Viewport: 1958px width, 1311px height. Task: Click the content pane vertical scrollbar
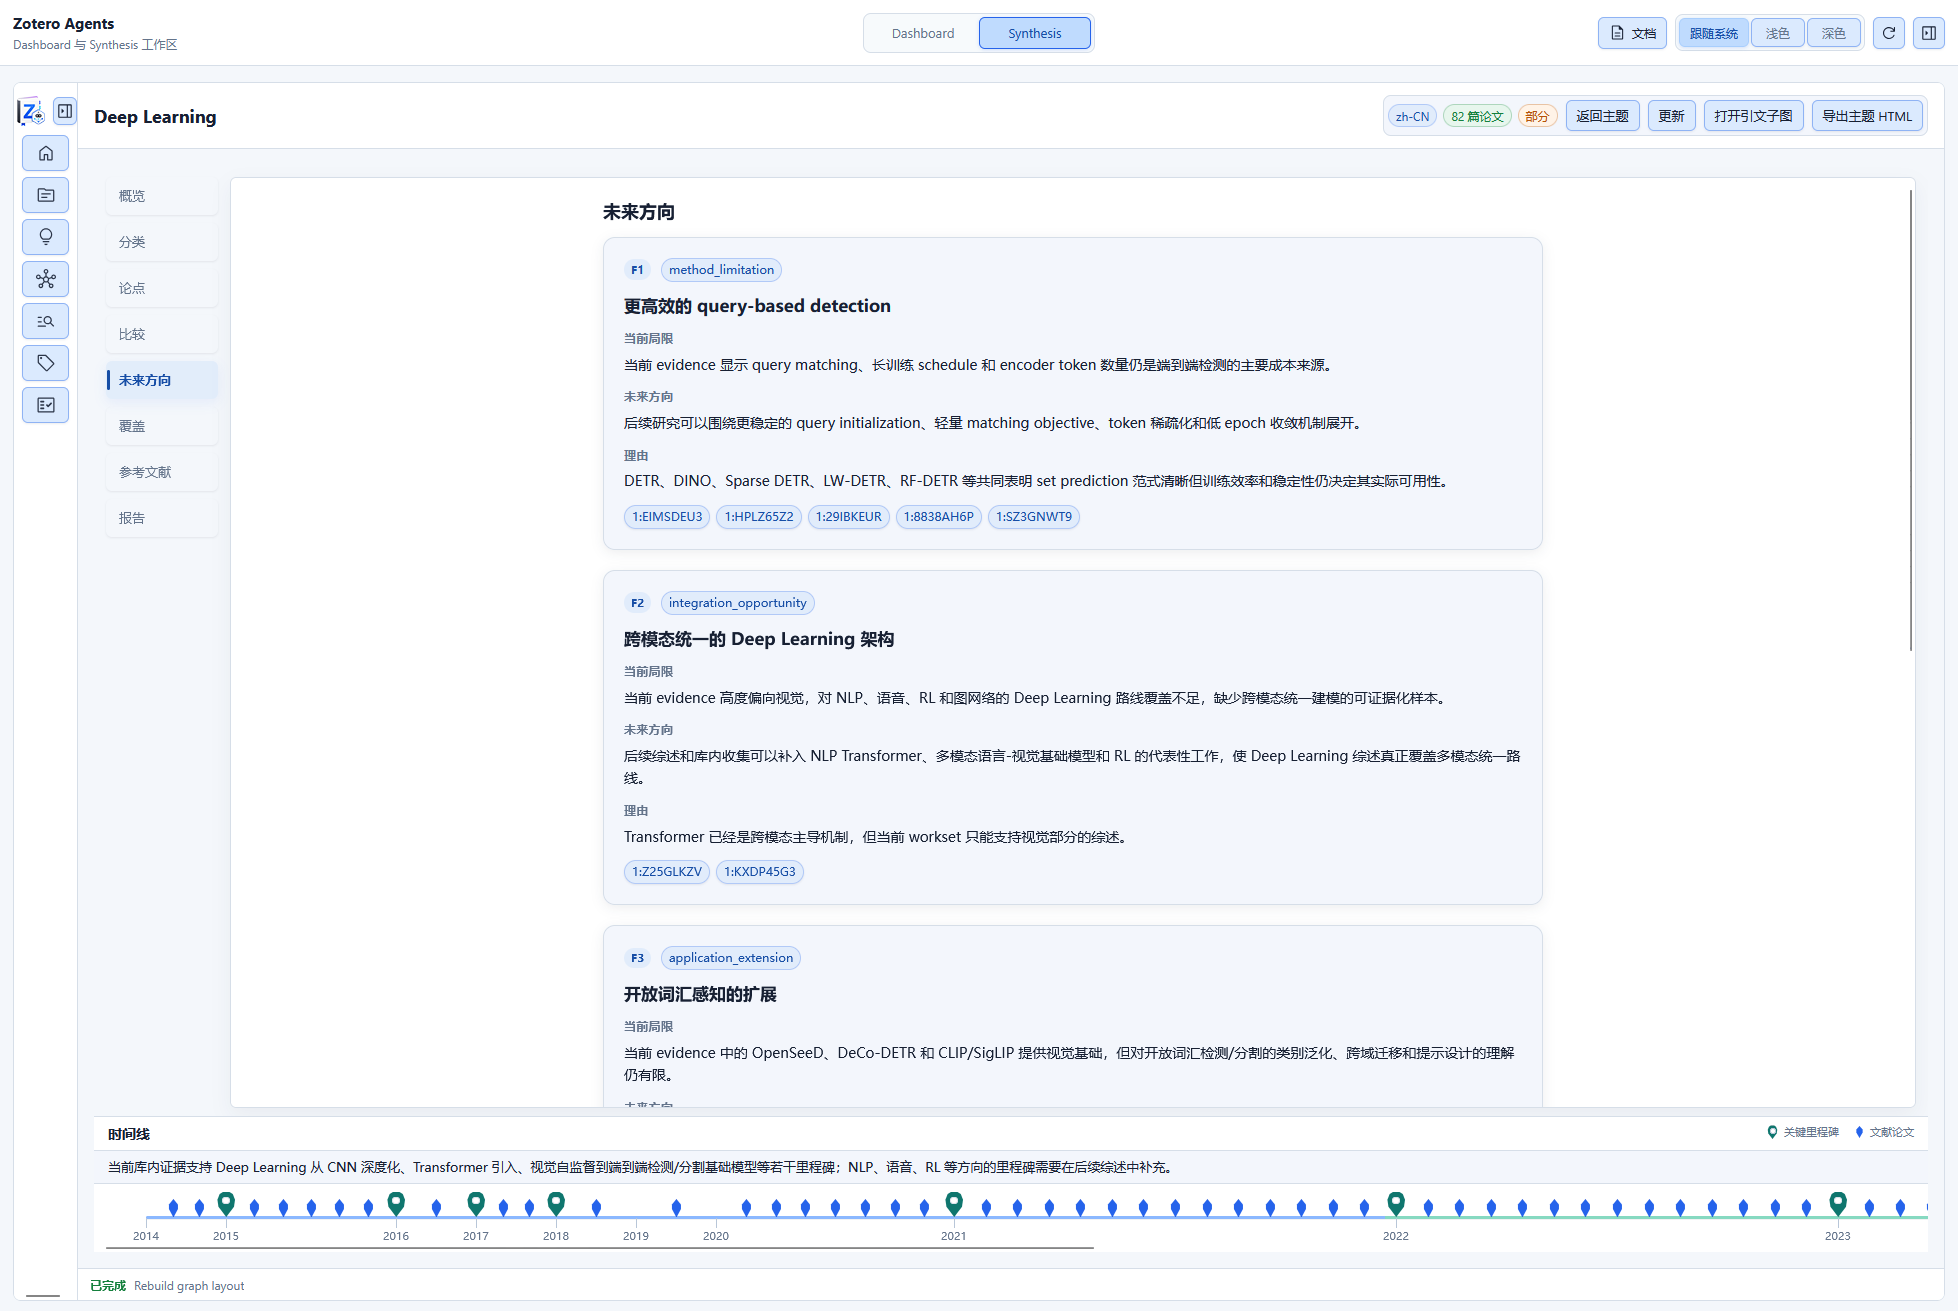tap(1910, 420)
